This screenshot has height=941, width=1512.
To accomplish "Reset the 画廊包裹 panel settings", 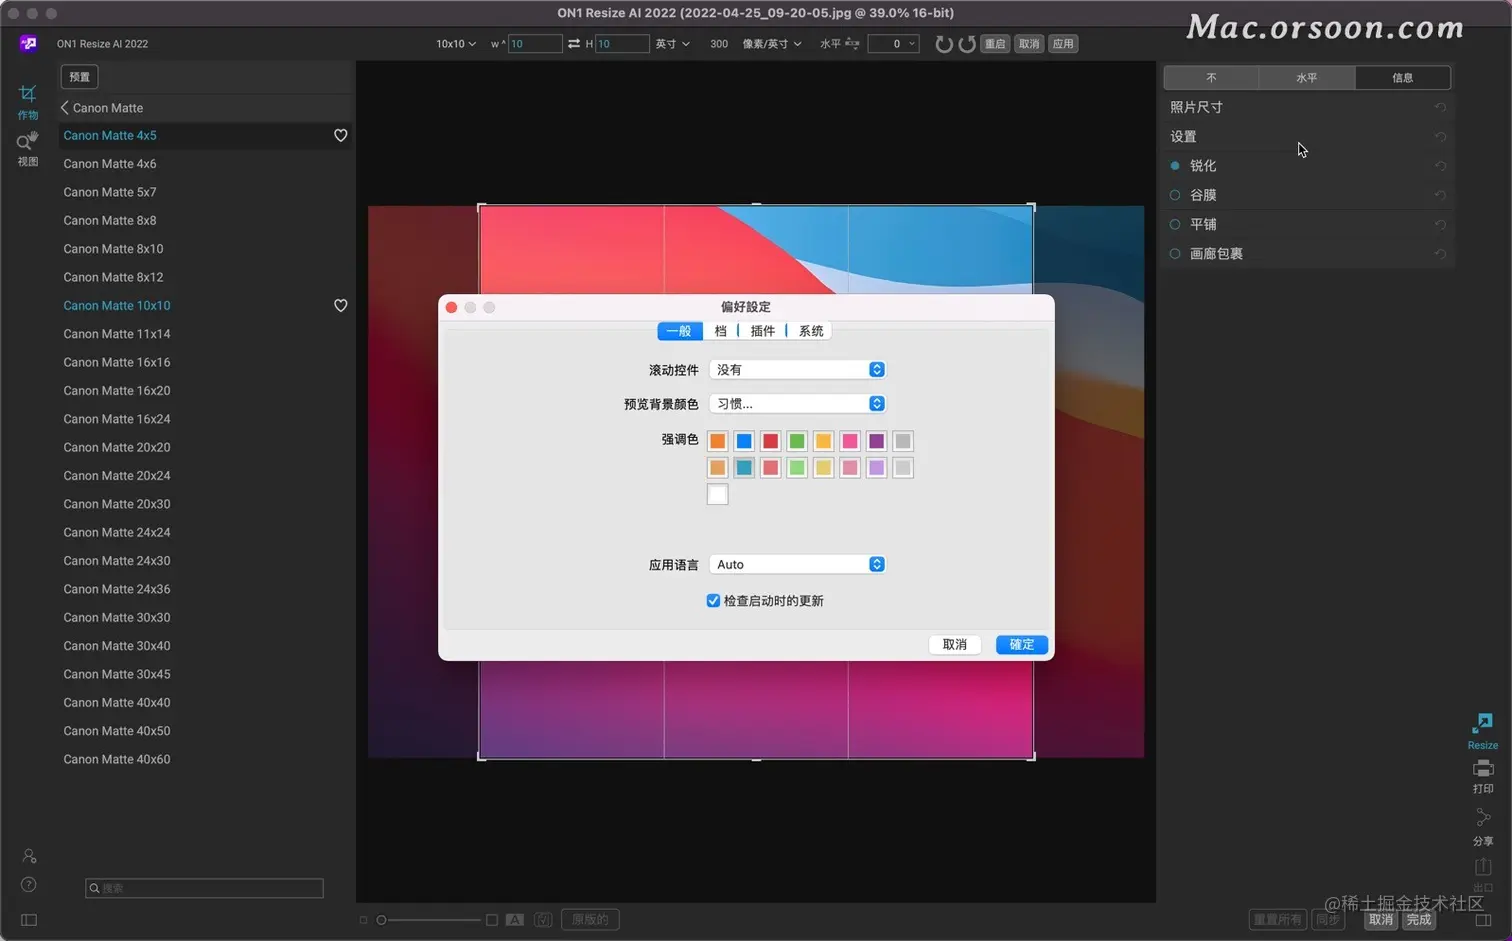I will 1440,254.
